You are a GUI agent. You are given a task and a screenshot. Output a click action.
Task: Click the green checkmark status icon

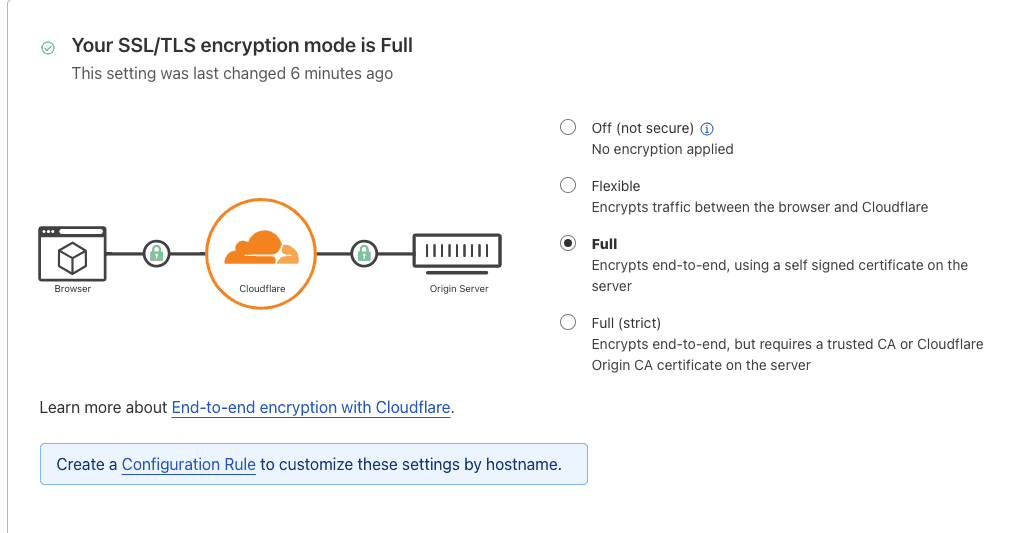click(x=47, y=47)
